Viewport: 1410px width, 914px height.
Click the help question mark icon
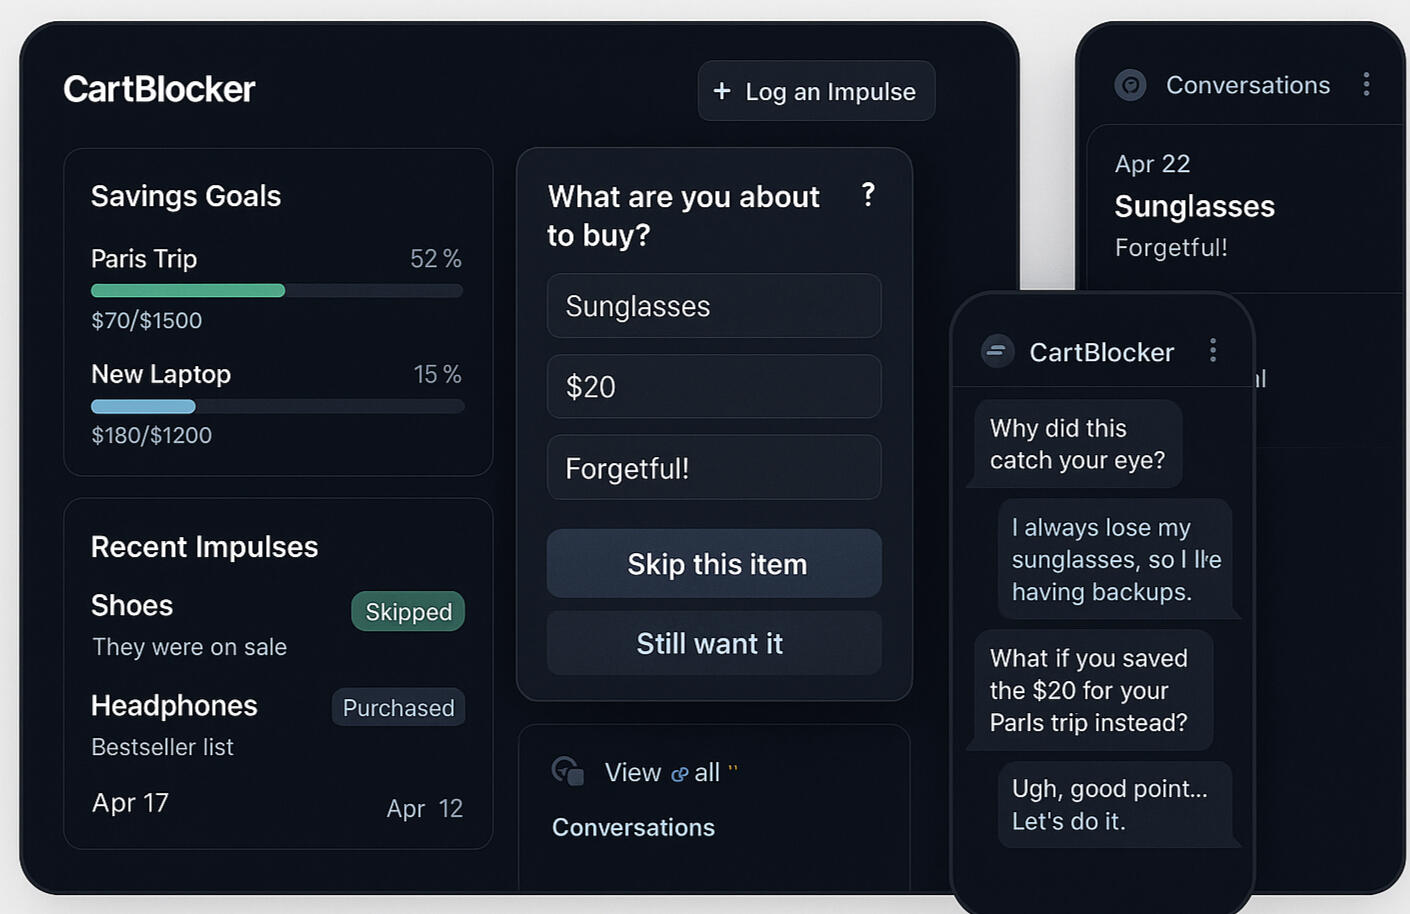coord(868,194)
